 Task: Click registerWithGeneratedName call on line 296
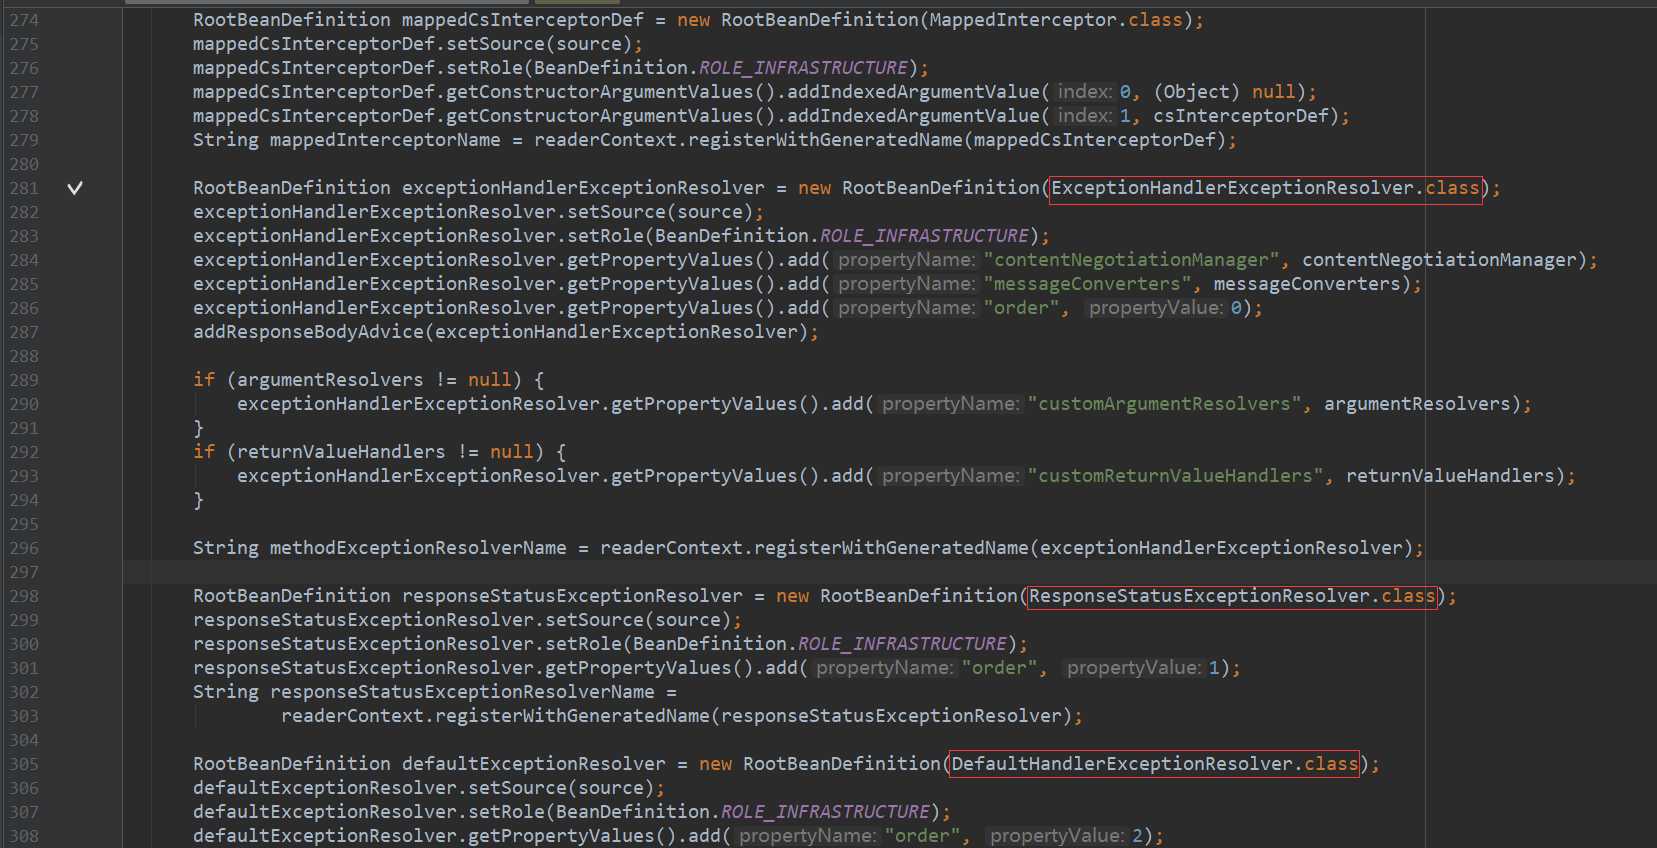point(891,548)
